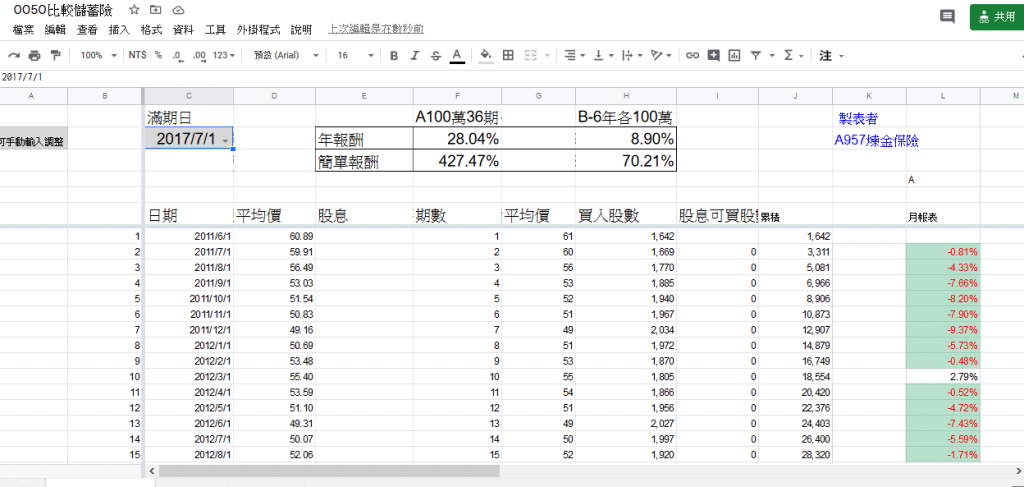Open the zoom 100% dropdown

tap(98, 55)
